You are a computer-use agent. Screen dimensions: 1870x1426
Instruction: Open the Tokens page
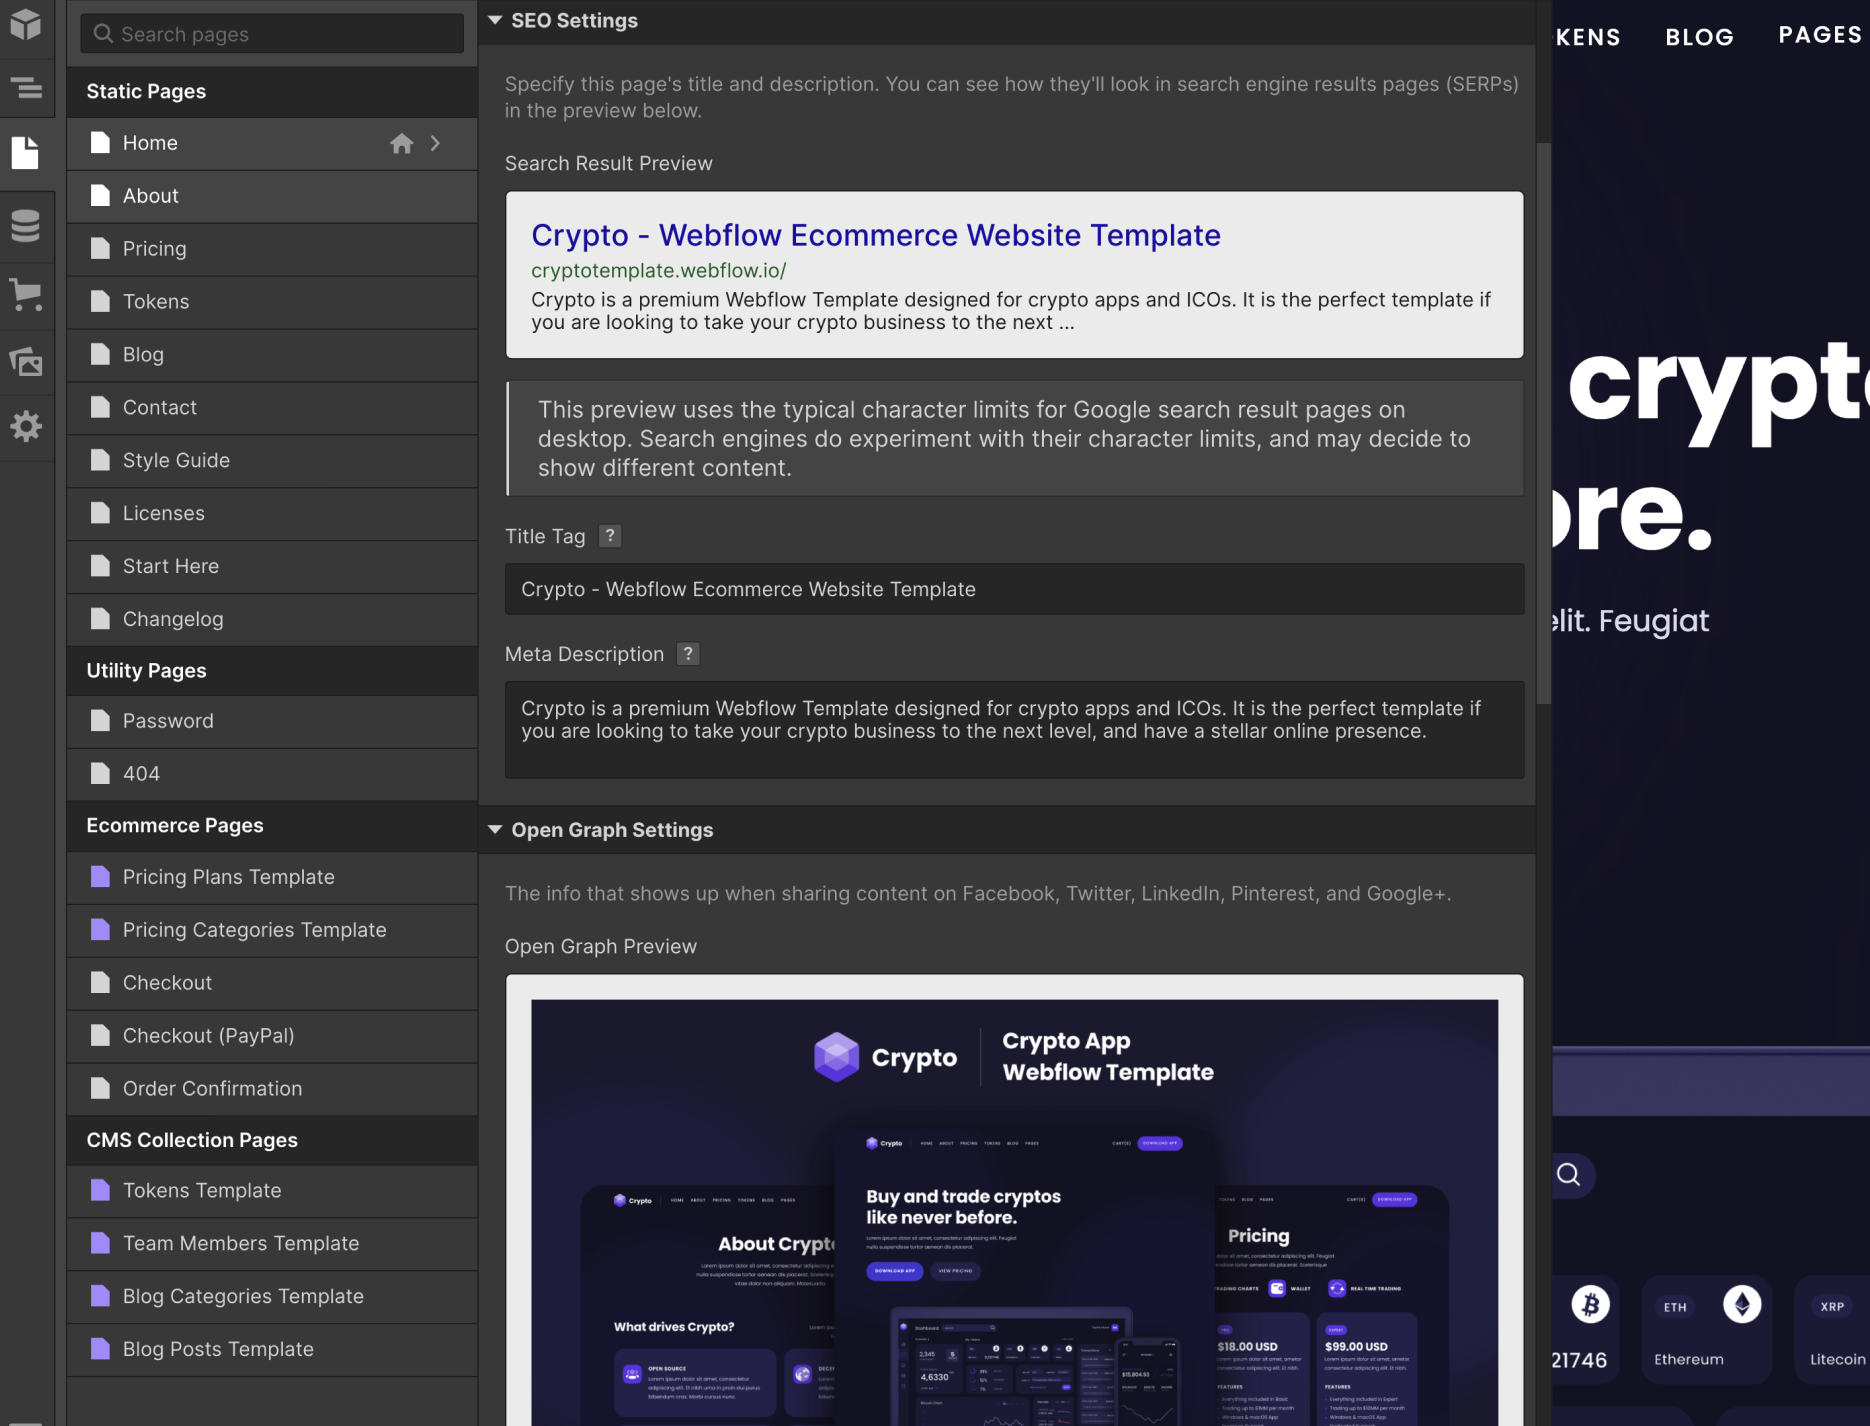pyautogui.click(x=272, y=302)
